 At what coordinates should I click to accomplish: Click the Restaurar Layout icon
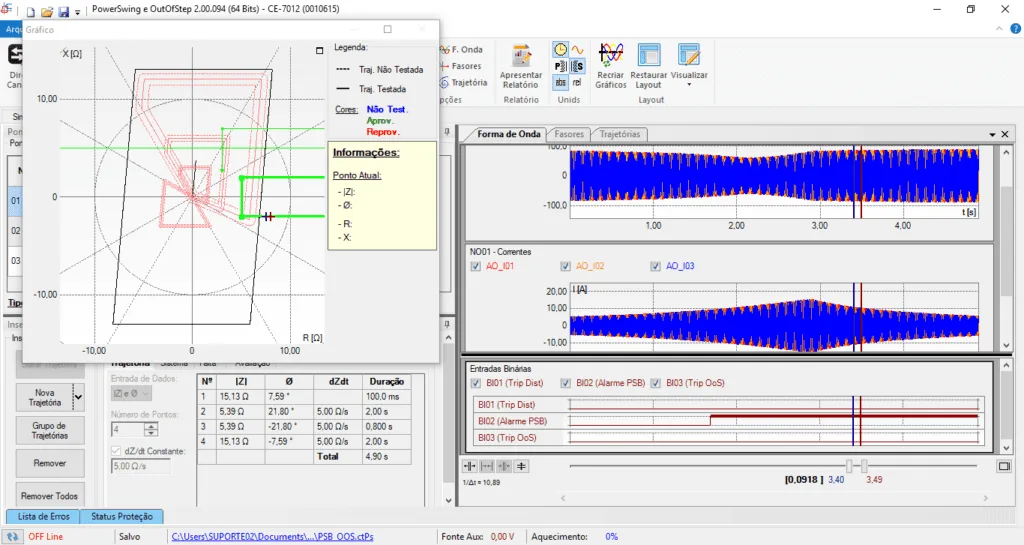(649, 57)
